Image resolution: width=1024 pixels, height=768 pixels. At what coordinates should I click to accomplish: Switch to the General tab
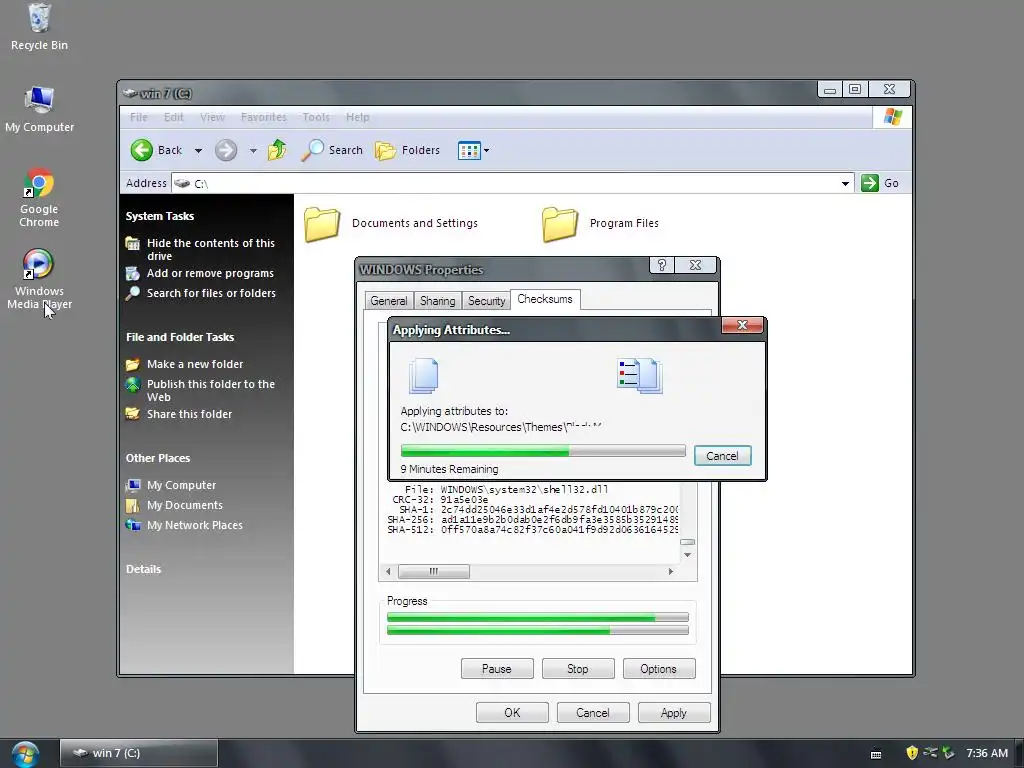[389, 301]
